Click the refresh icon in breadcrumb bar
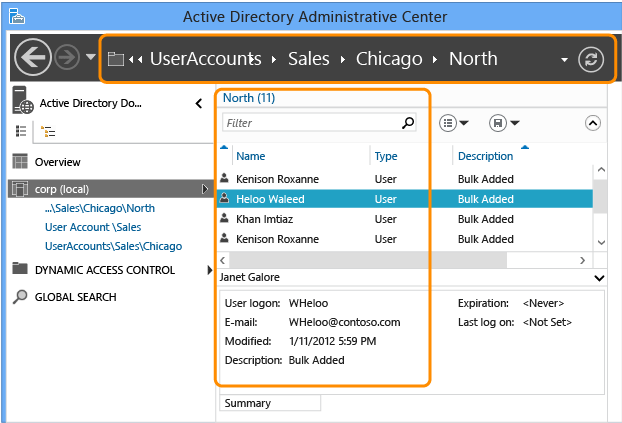Viewport: 622px width, 423px height. point(591,60)
